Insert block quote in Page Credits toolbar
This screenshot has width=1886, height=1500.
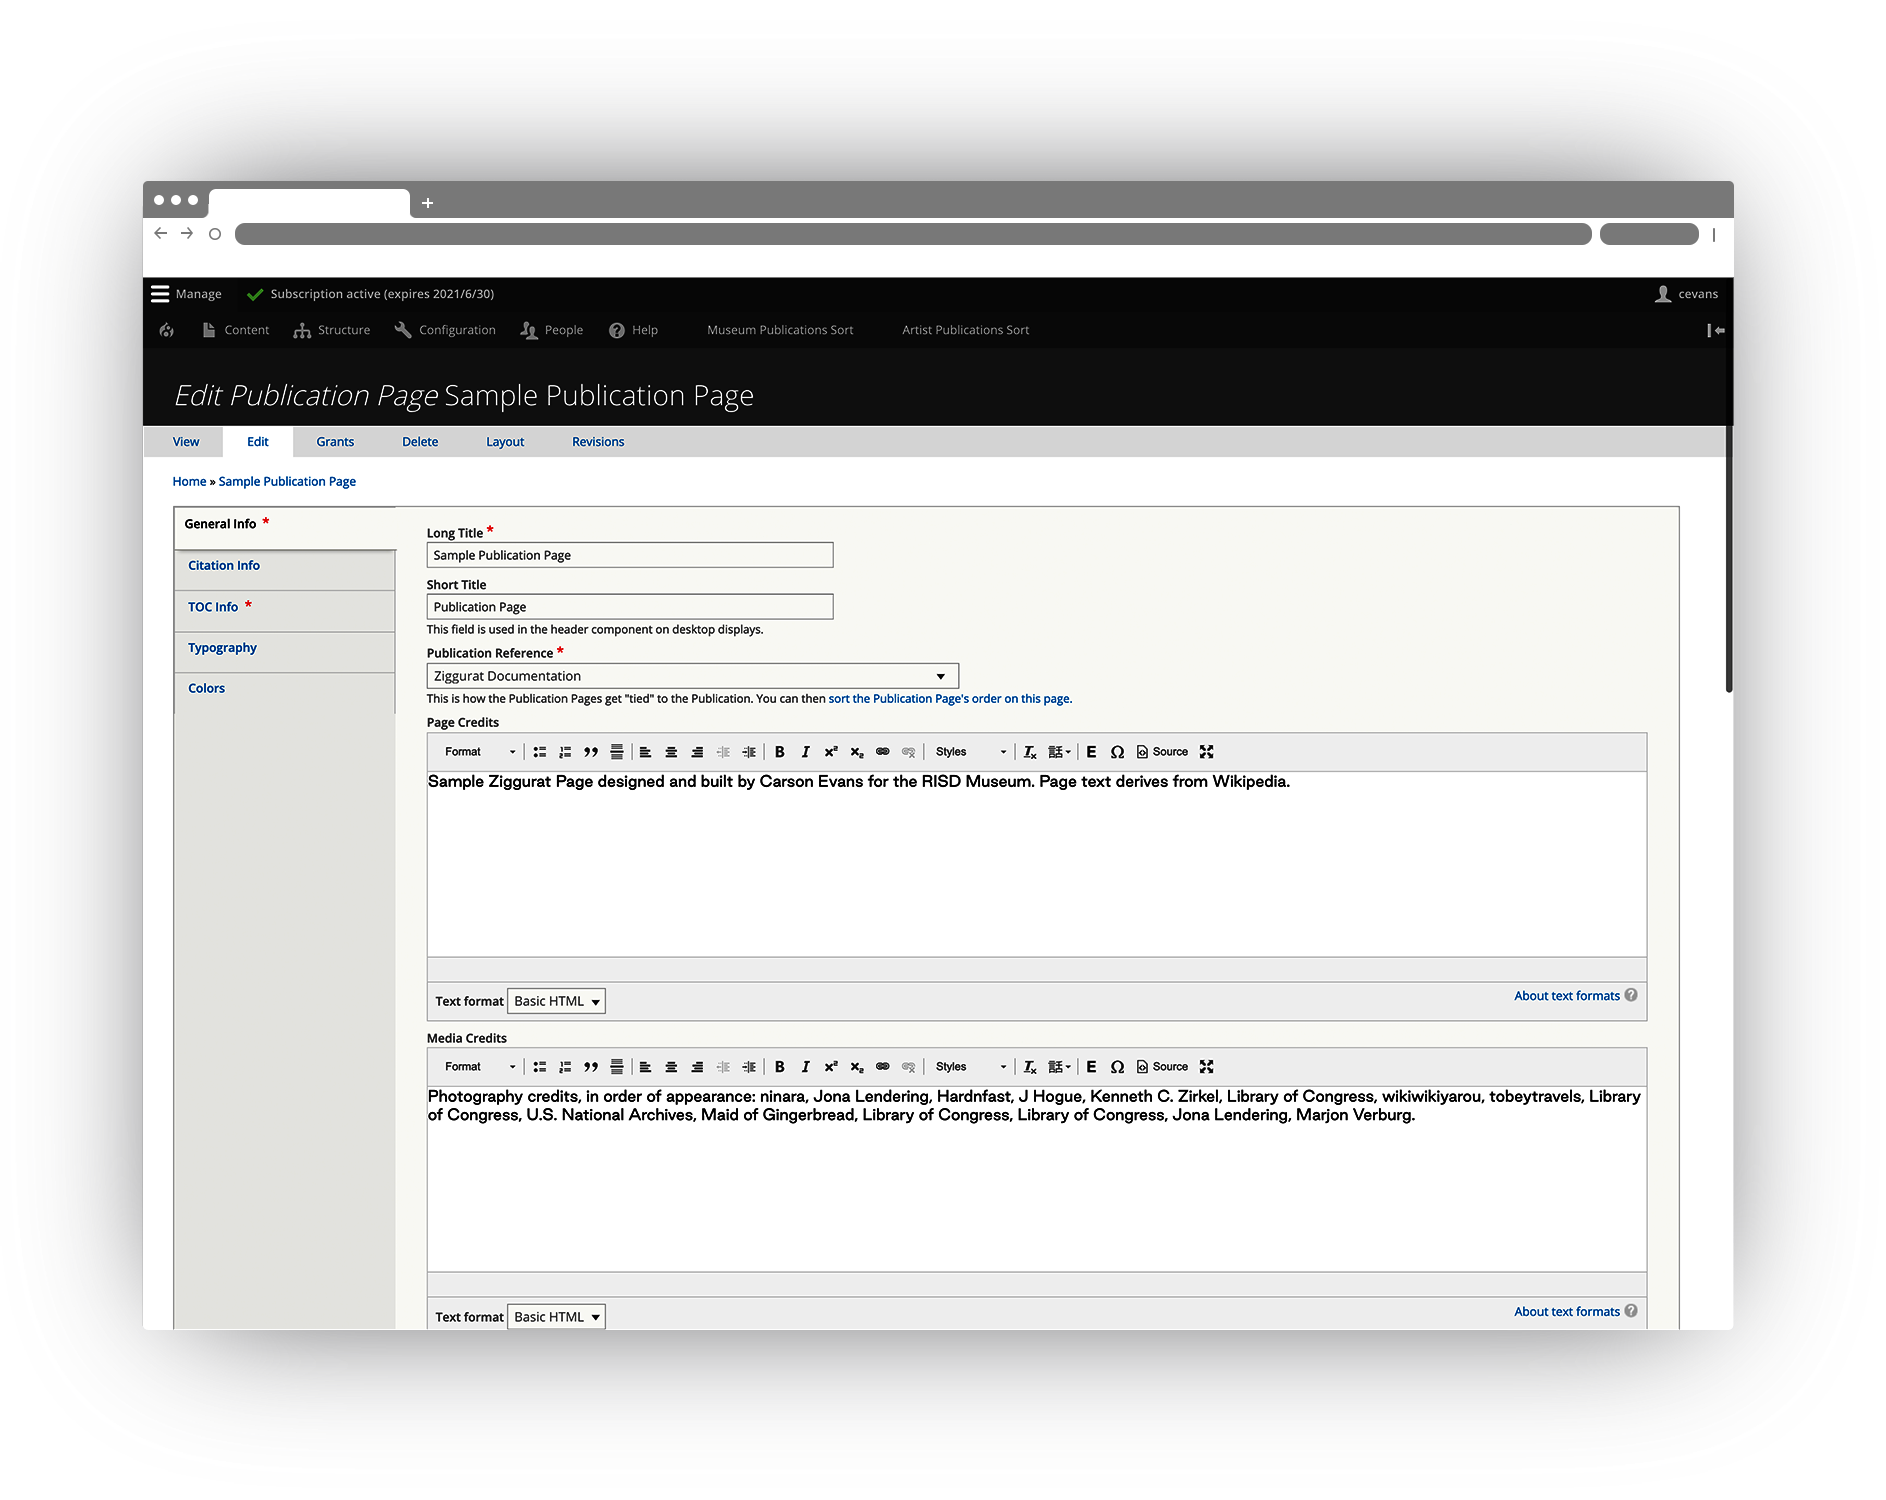click(x=591, y=752)
